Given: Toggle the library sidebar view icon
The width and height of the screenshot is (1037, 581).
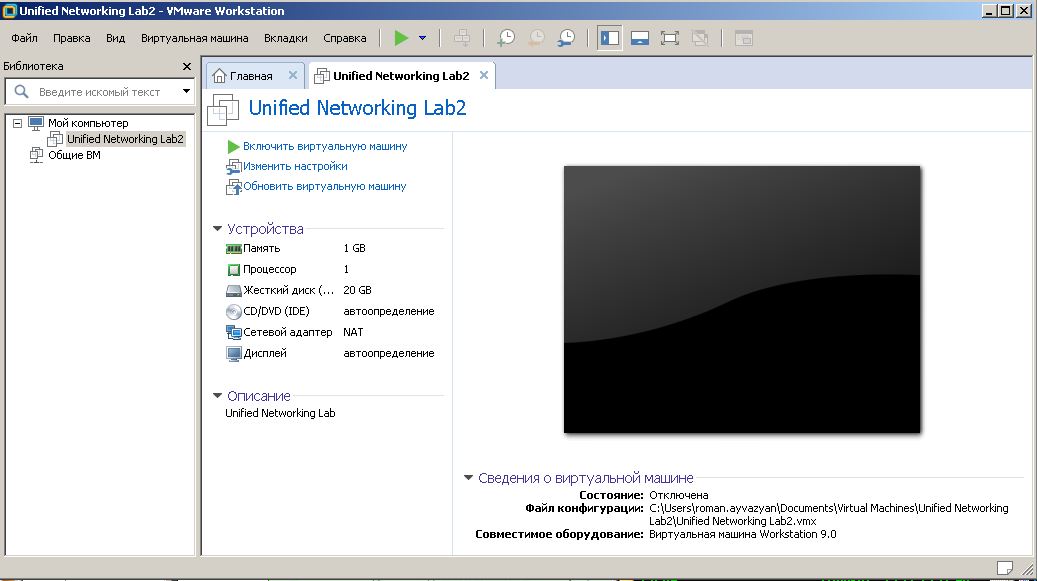Looking at the screenshot, I should point(610,38).
